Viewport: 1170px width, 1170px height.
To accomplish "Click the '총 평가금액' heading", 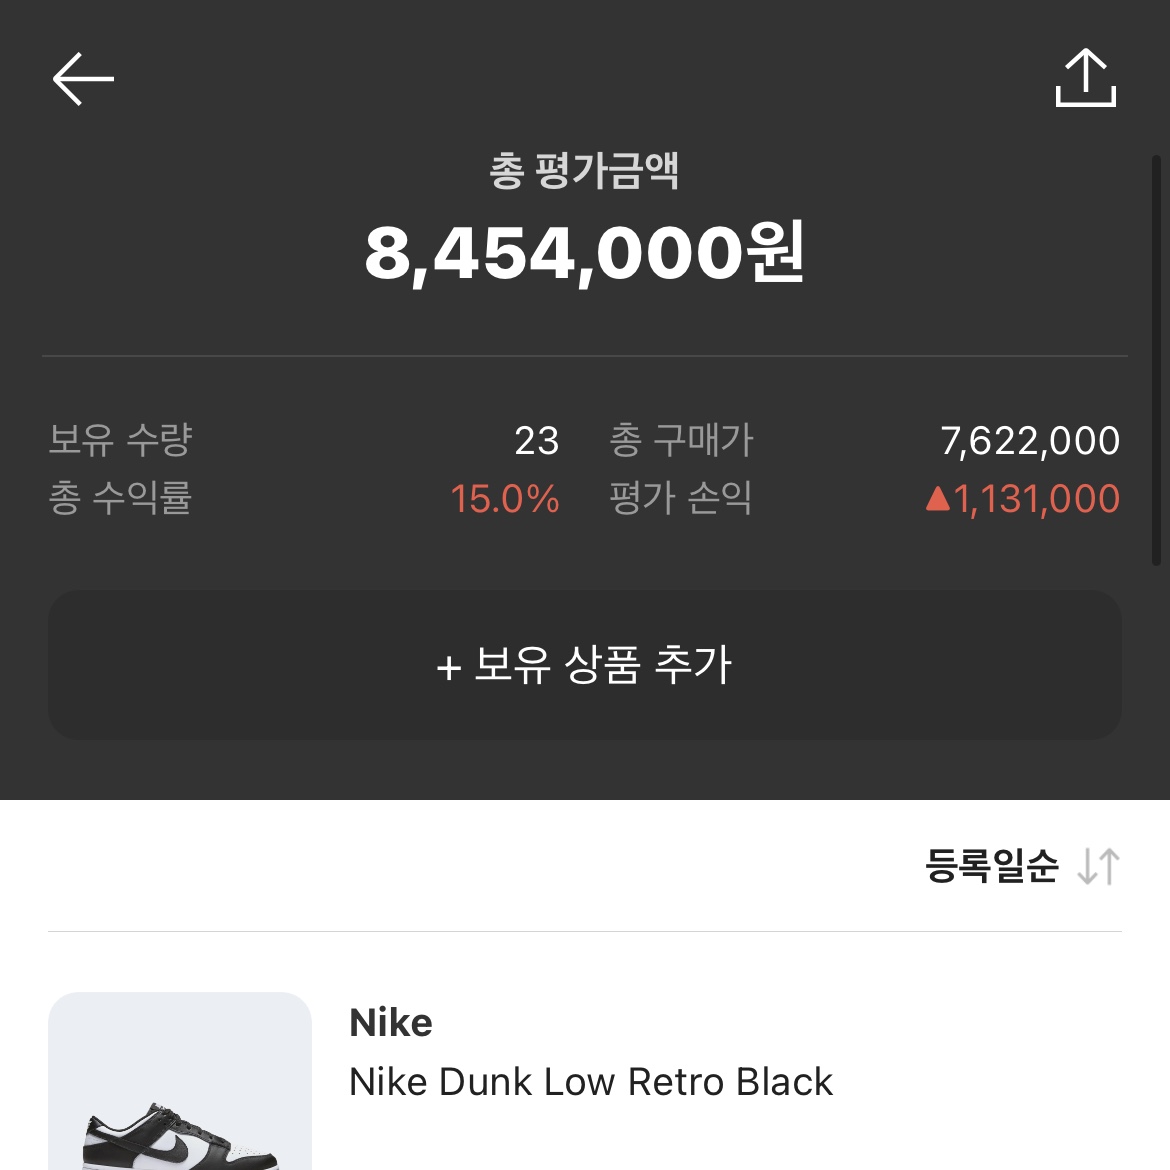I will click(x=584, y=171).
